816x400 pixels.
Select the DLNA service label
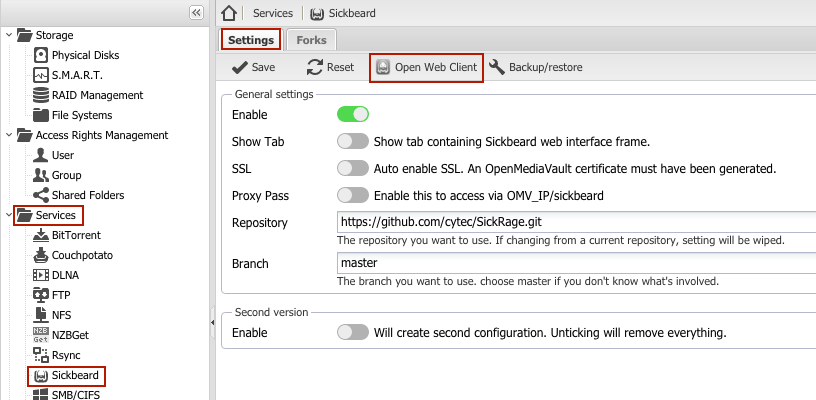click(66, 275)
